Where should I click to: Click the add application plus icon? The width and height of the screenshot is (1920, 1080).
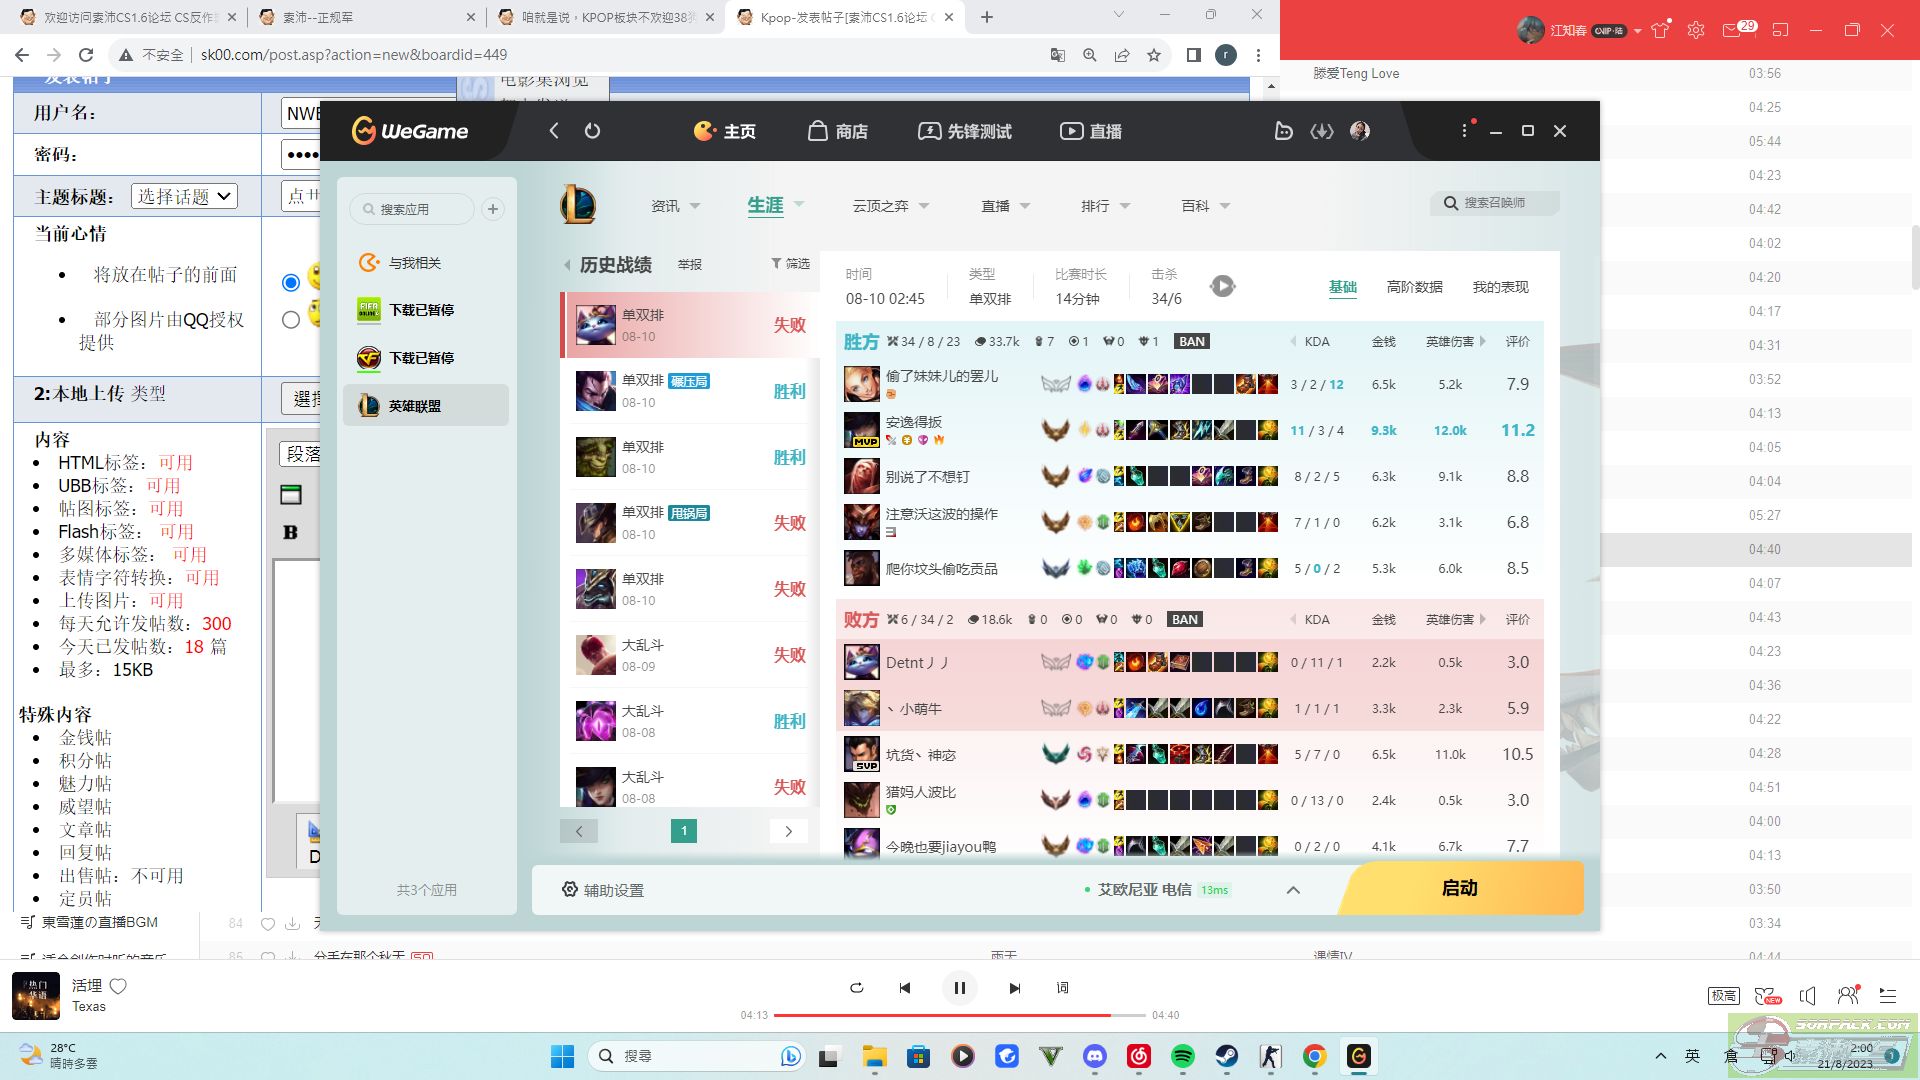pyautogui.click(x=492, y=209)
